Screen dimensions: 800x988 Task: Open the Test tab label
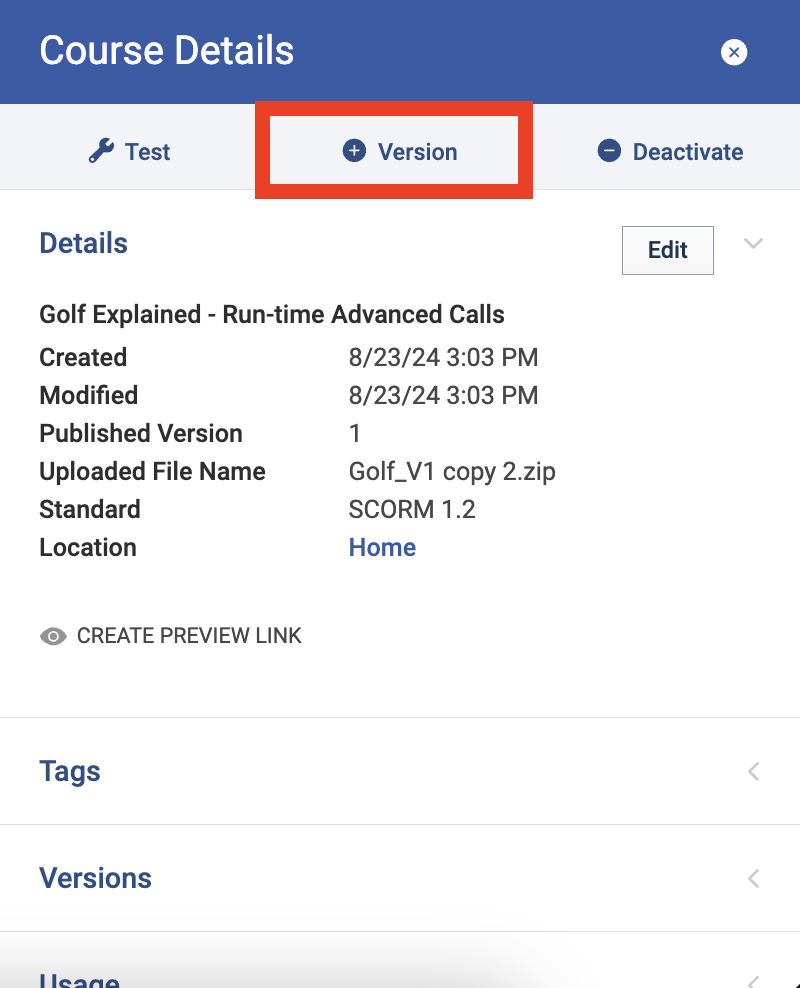pos(147,152)
